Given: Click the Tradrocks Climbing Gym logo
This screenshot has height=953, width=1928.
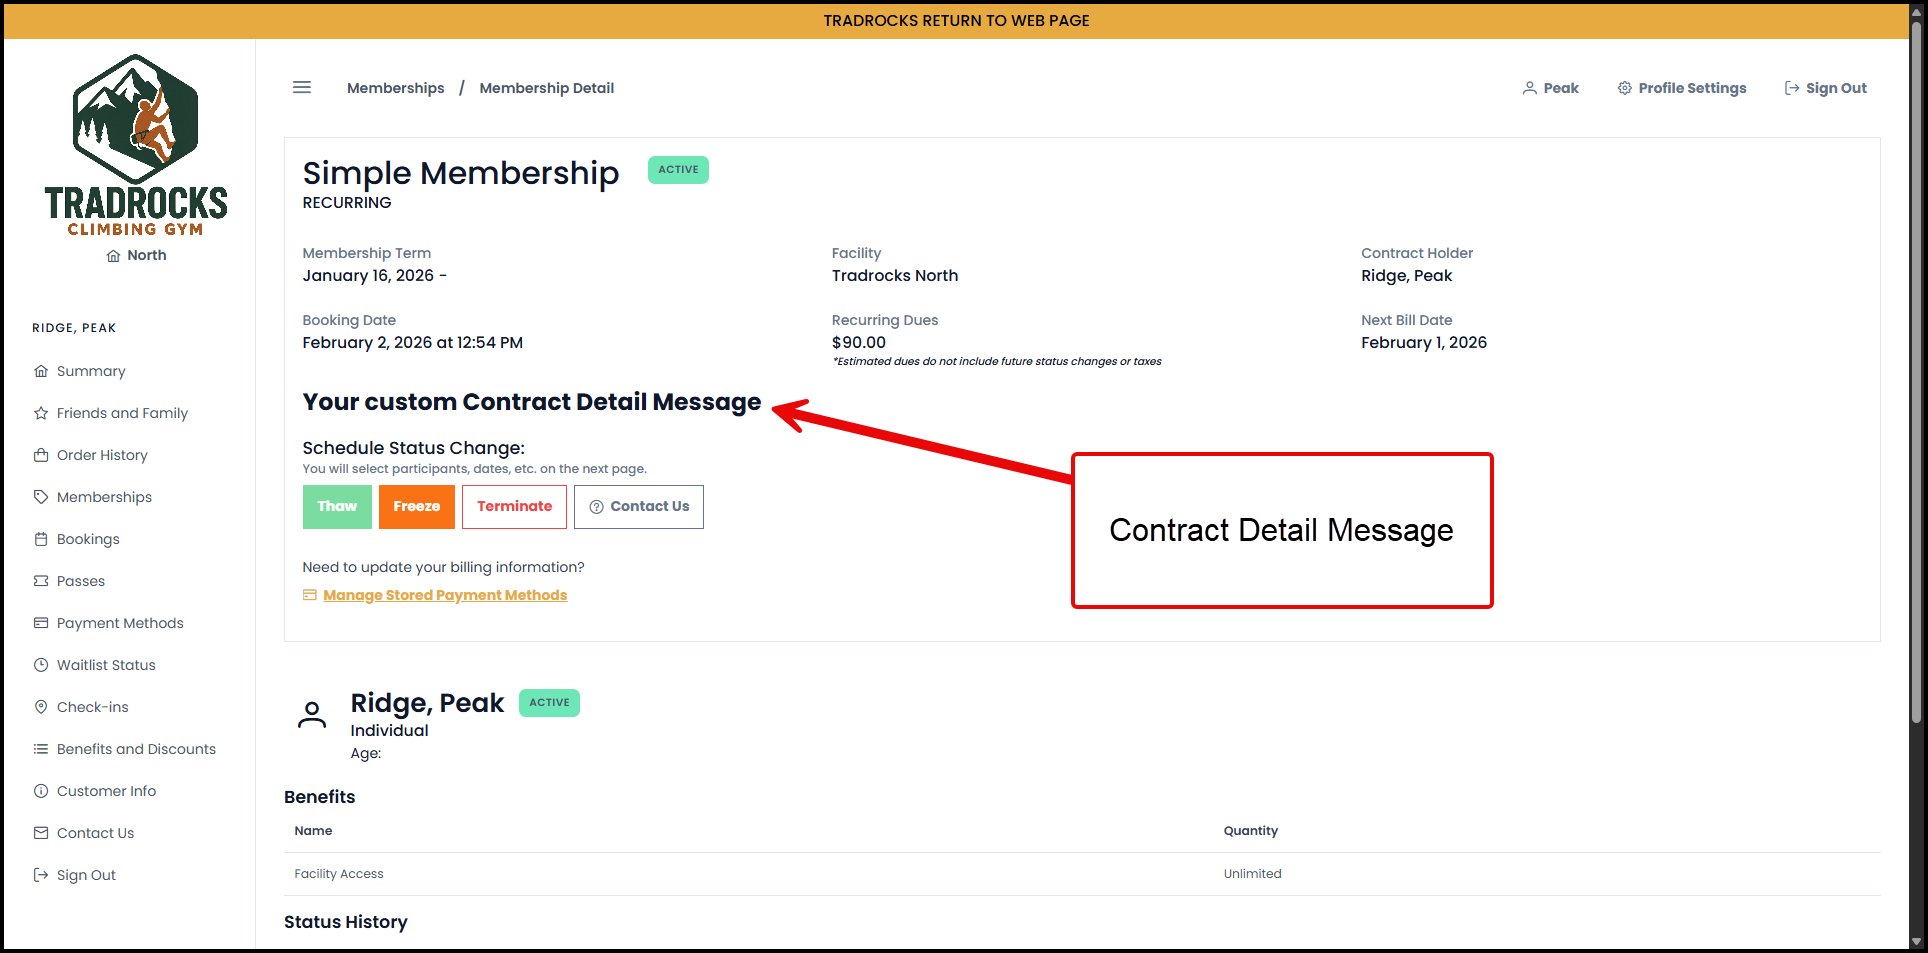Looking at the screenshot, I should point(136,146).
